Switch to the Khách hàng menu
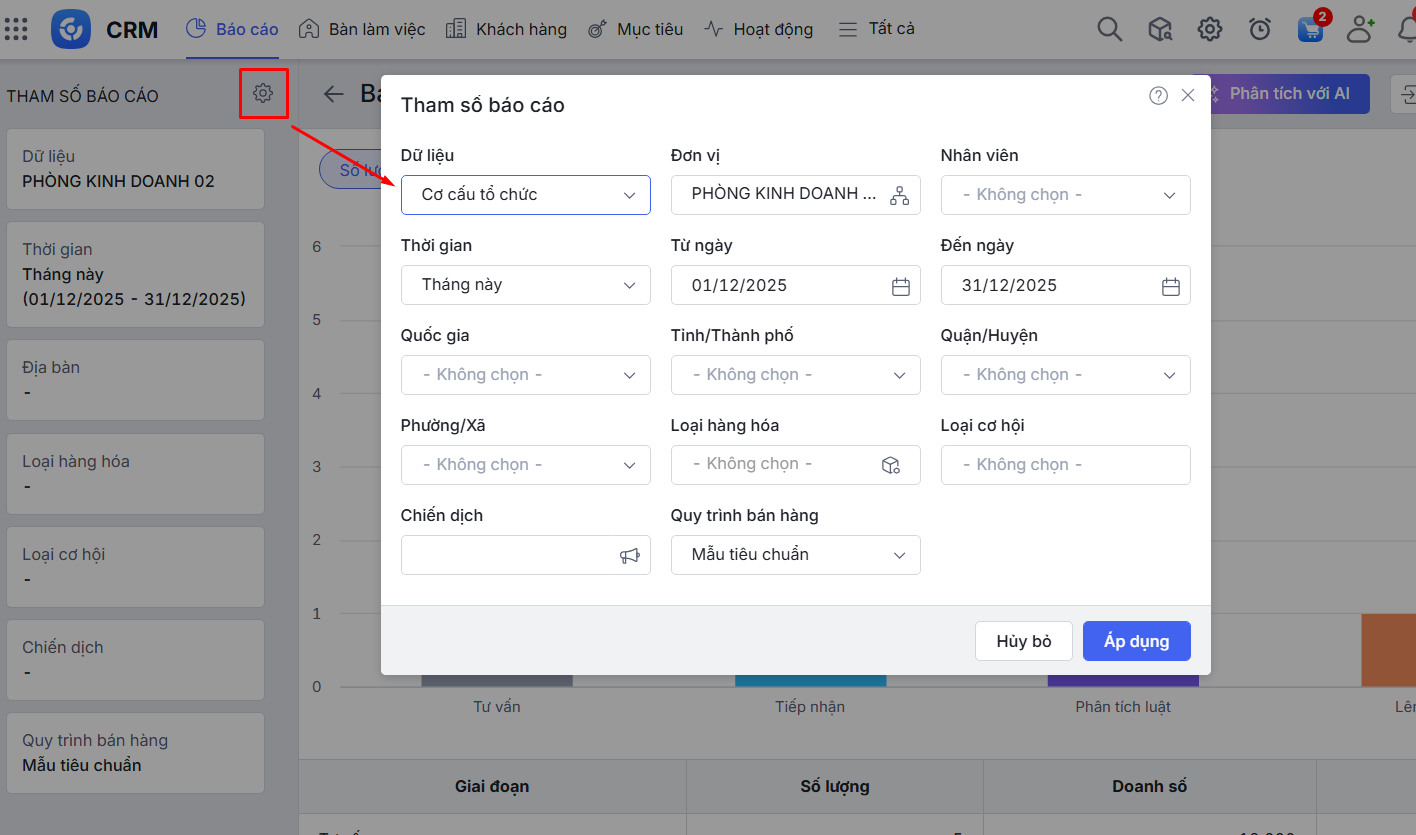Screen dimensions: 1416x835 click(x=506, y=29)
